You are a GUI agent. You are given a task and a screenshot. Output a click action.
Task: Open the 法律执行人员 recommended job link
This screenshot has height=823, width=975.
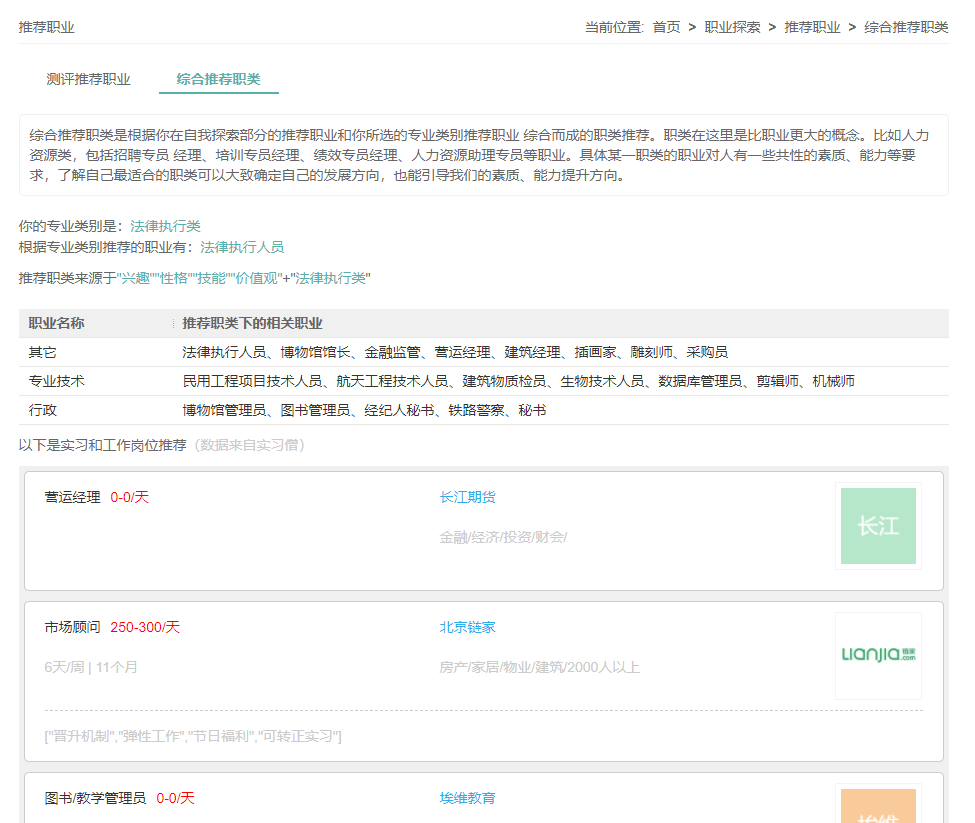pos(242,246)
